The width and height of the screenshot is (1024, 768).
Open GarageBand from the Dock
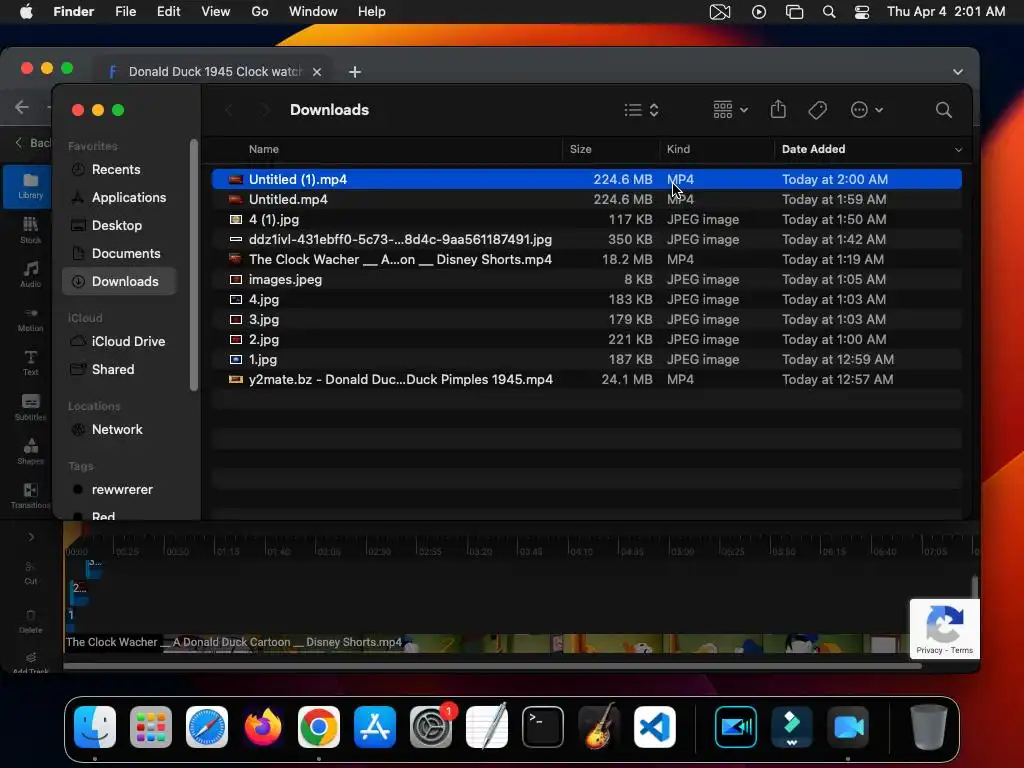(599, 727)
